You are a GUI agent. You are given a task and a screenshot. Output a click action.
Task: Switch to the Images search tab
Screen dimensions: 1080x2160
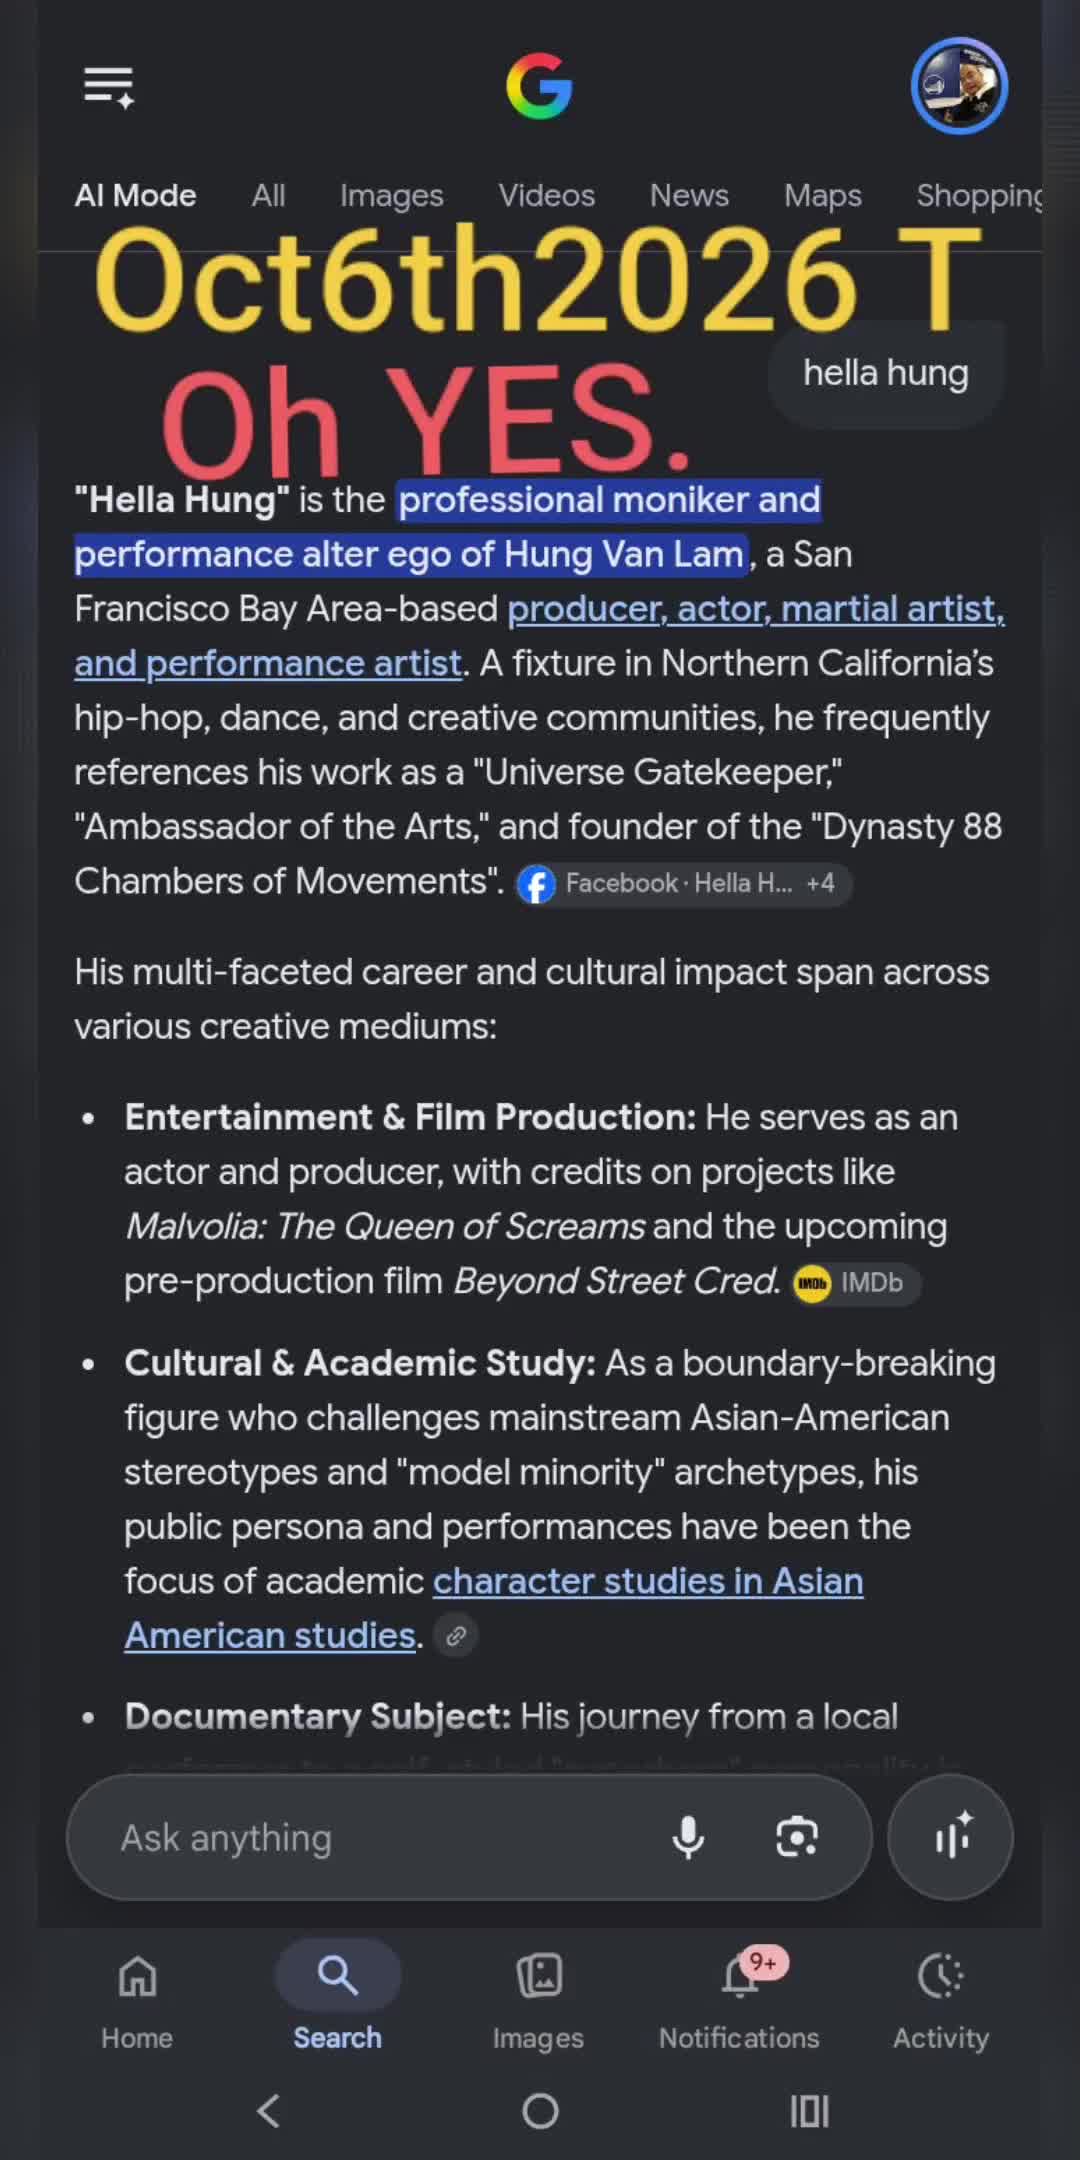click(391, 195)
